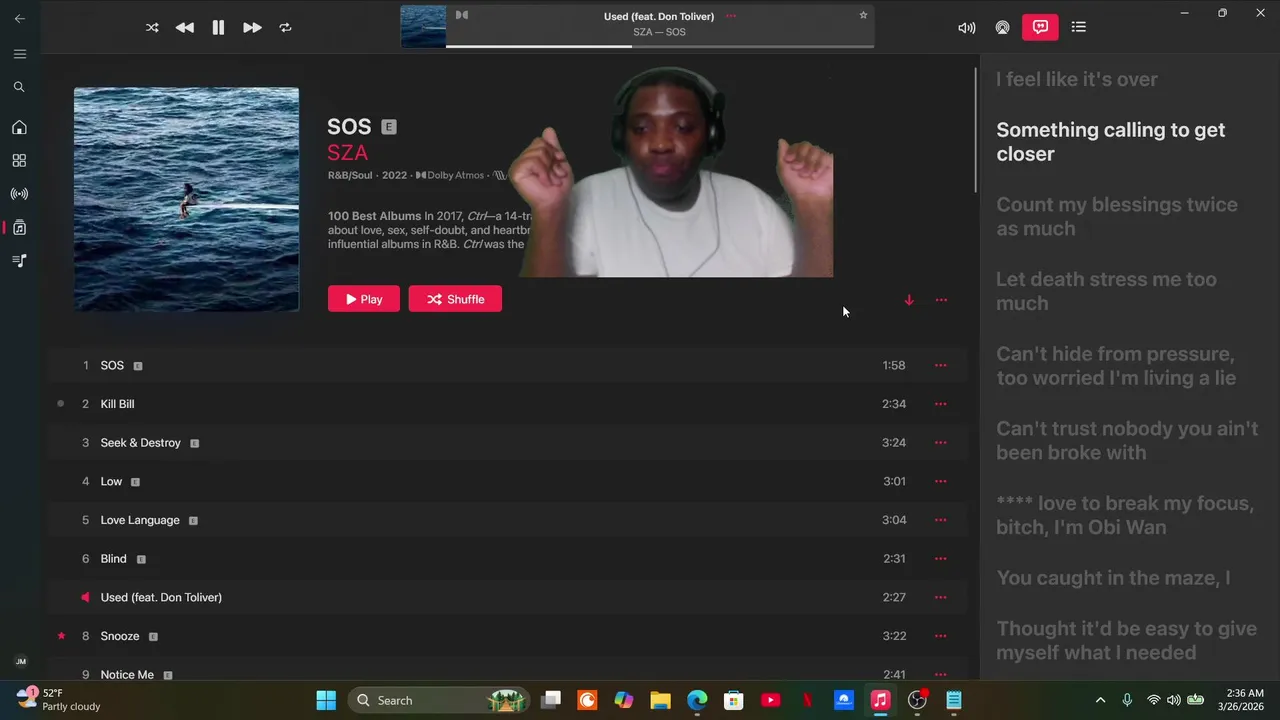The width and height of the screenshot is (1280, 720).
Task: Open search from sidebar magnifier icon
Action: [x=19, y=87]
